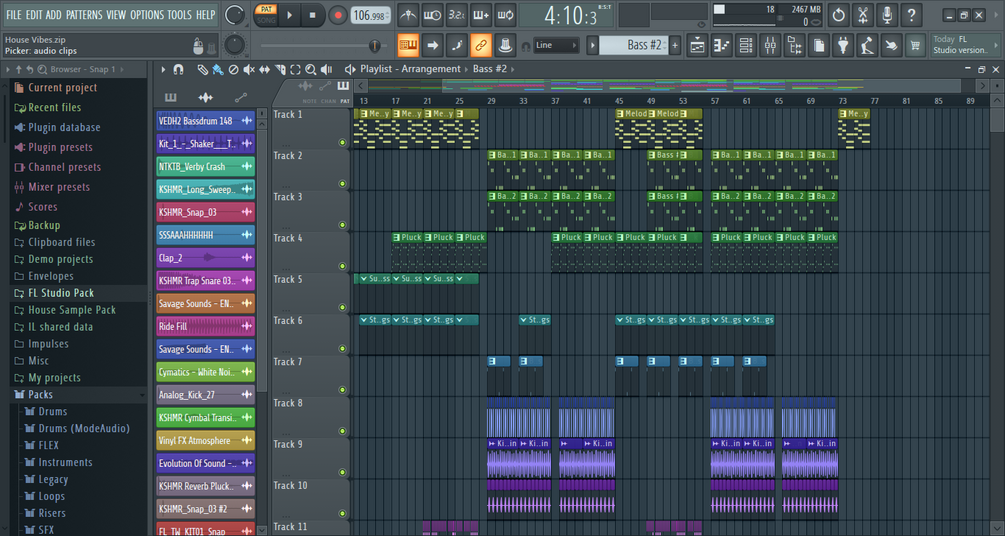Open the touch controller hand icon
1005x536 pixels.
[892, 46]
